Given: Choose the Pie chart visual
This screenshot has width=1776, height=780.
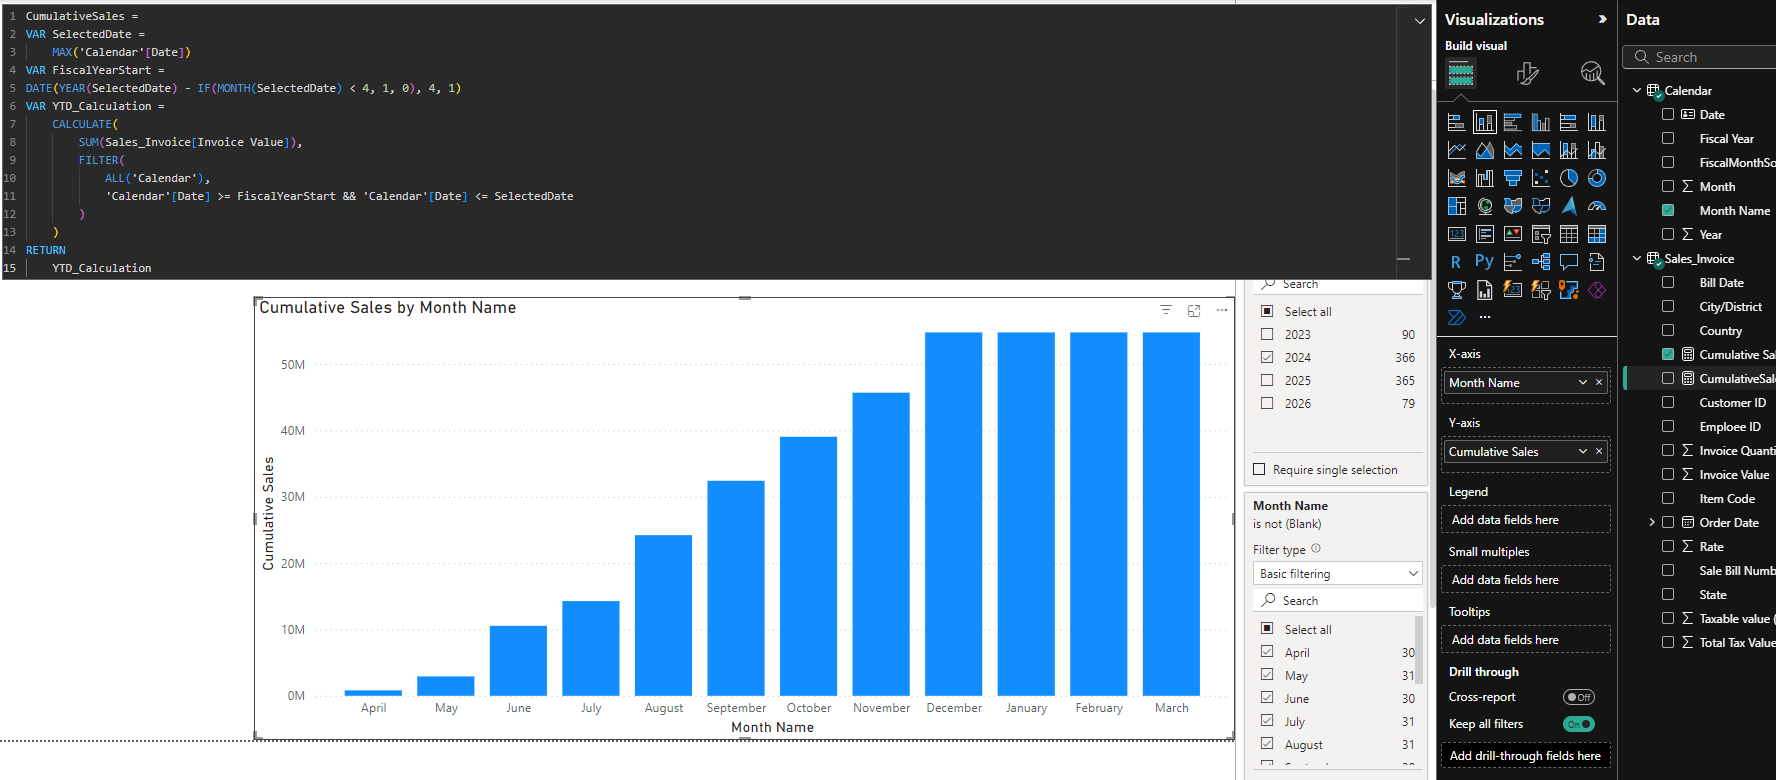Looking at the screenshot, I should pyautogui.click(x=1569, y=178).
